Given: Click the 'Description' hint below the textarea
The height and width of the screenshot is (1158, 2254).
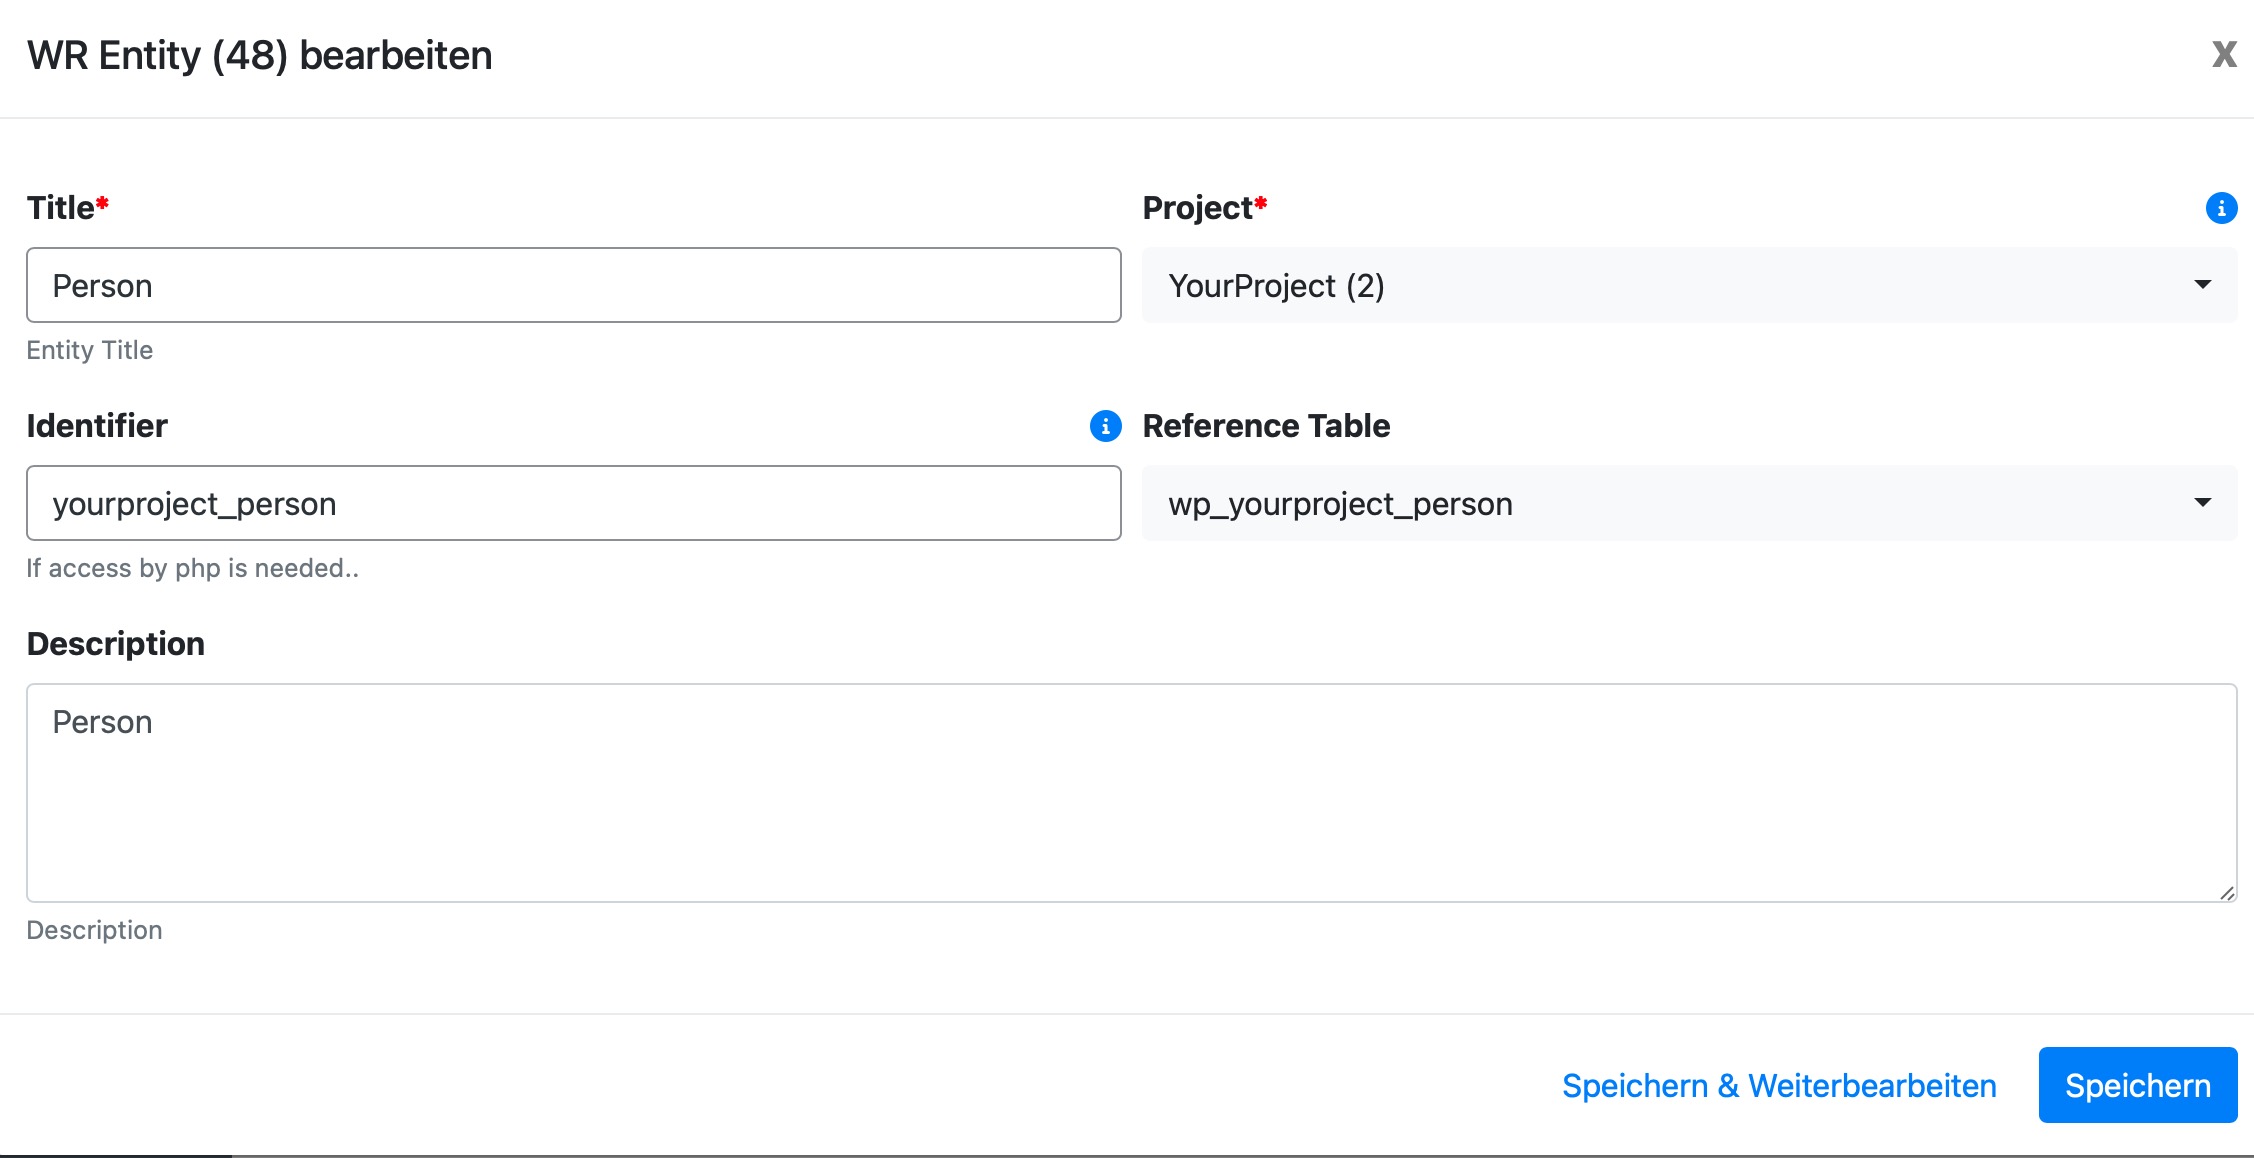Looking at the screenshot, I should pyautogui.click(x=95, y=930).
